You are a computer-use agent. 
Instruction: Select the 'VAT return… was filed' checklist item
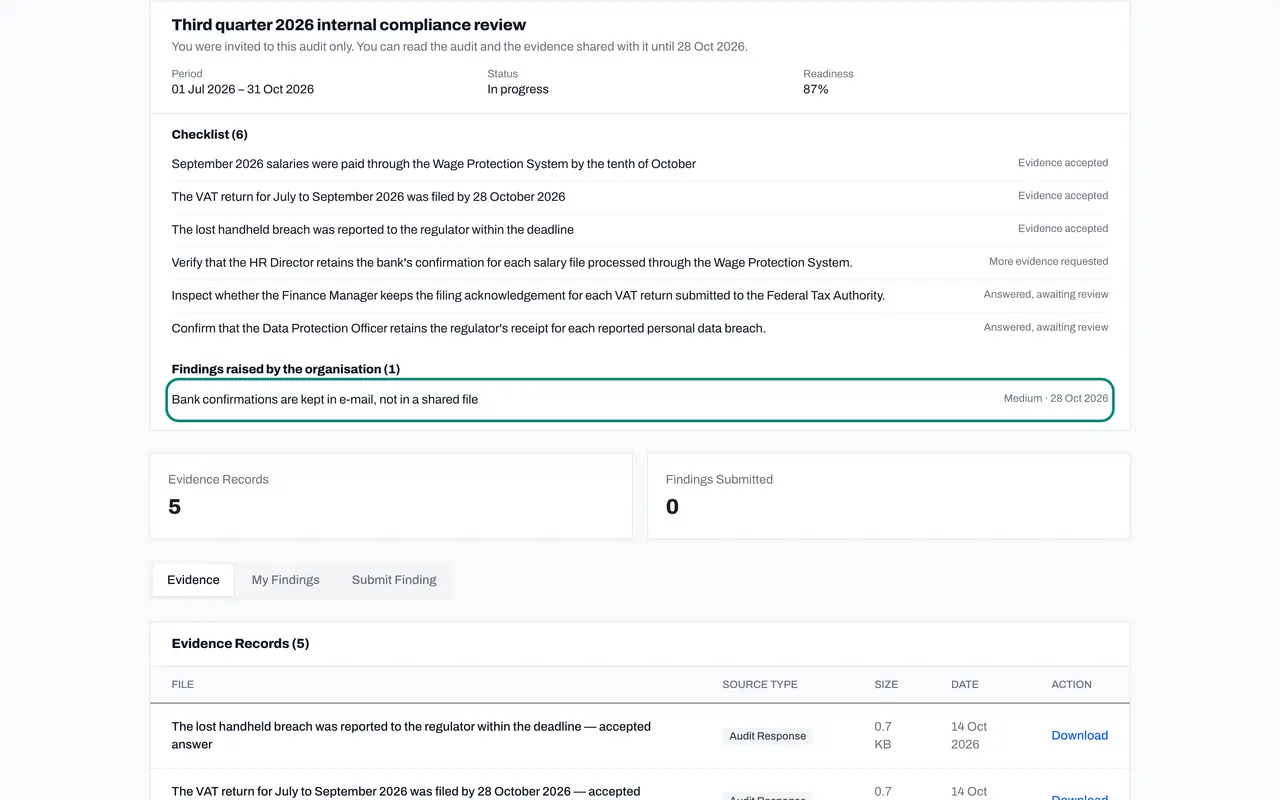coord(640,197)
